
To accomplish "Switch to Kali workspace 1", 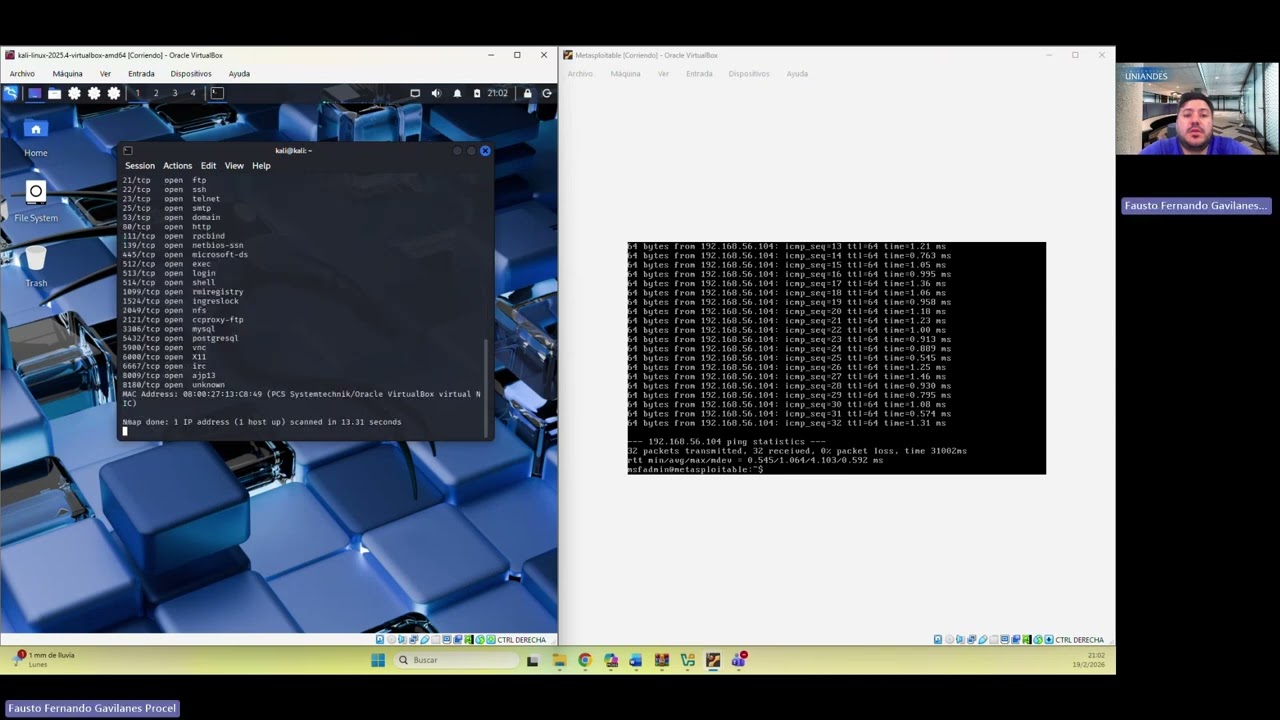I will (x=137, y=93).
